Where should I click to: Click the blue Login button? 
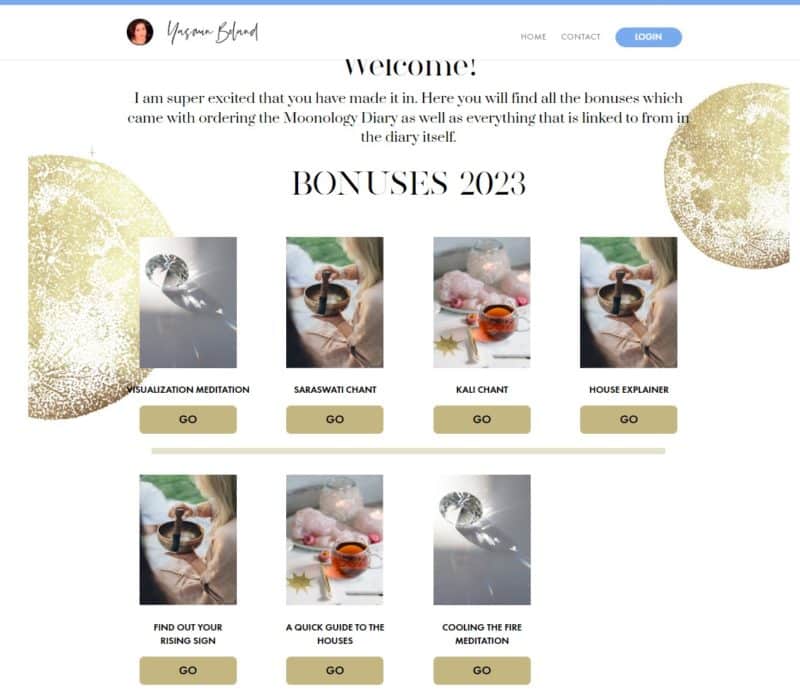(x=648, y=37)
